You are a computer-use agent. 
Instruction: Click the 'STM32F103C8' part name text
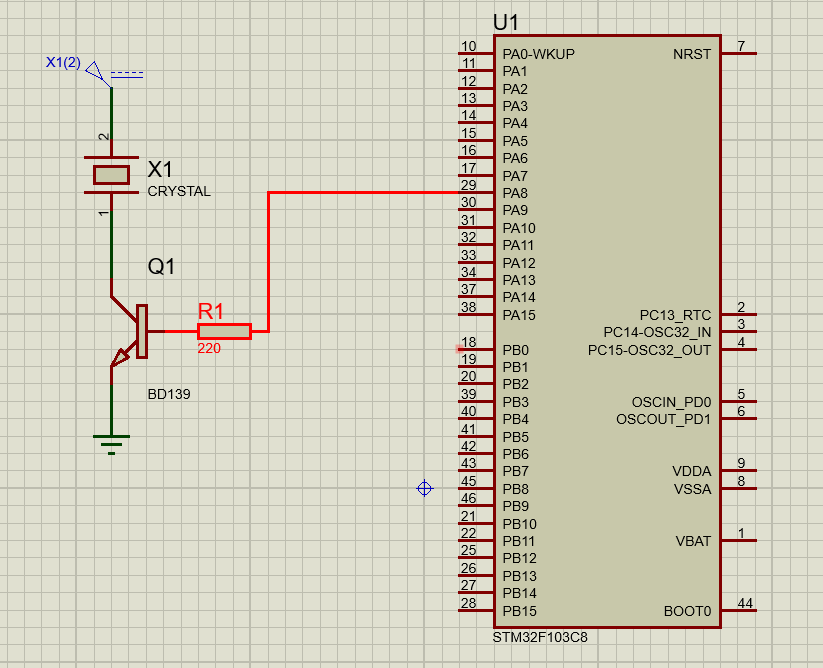click(540, 638)
